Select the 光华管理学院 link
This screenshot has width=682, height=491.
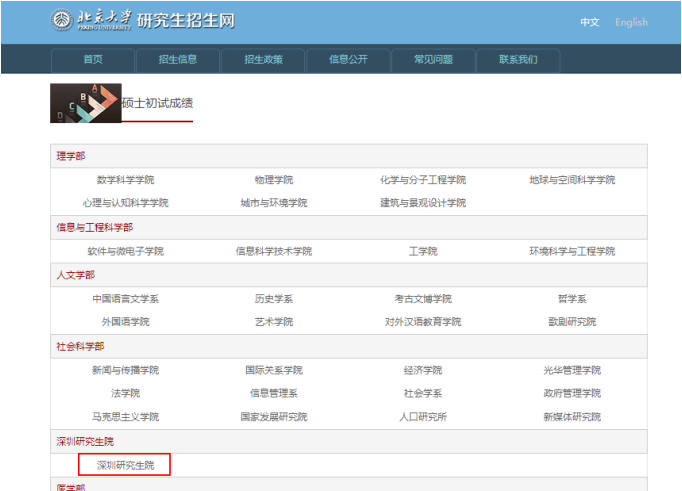click(x=572, y=370)
